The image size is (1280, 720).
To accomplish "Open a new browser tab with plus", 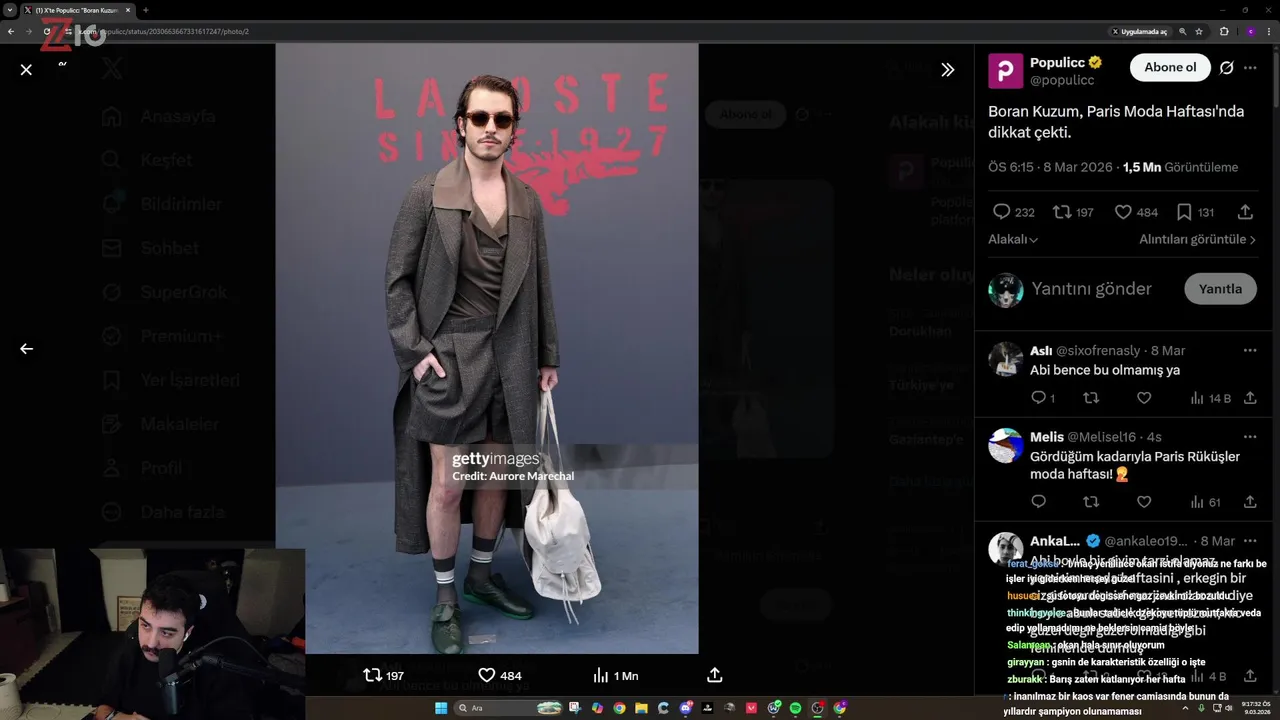I will (x=146, y=10).
